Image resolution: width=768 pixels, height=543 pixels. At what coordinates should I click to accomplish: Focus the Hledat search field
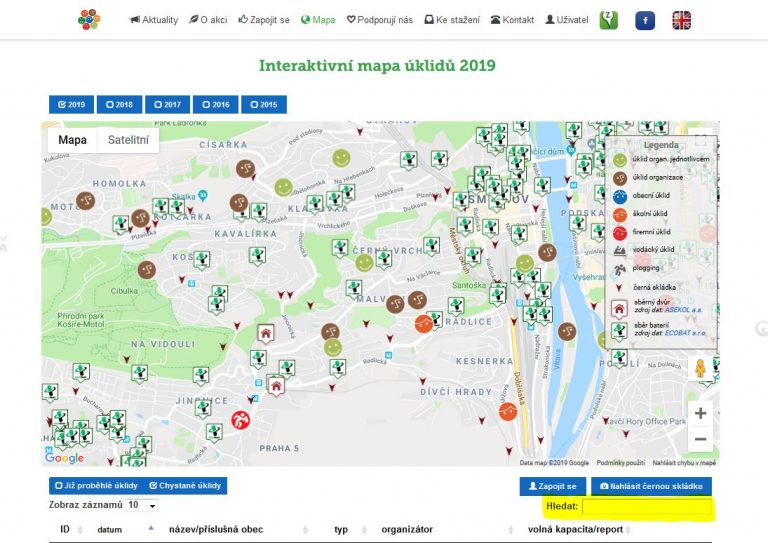646,507
